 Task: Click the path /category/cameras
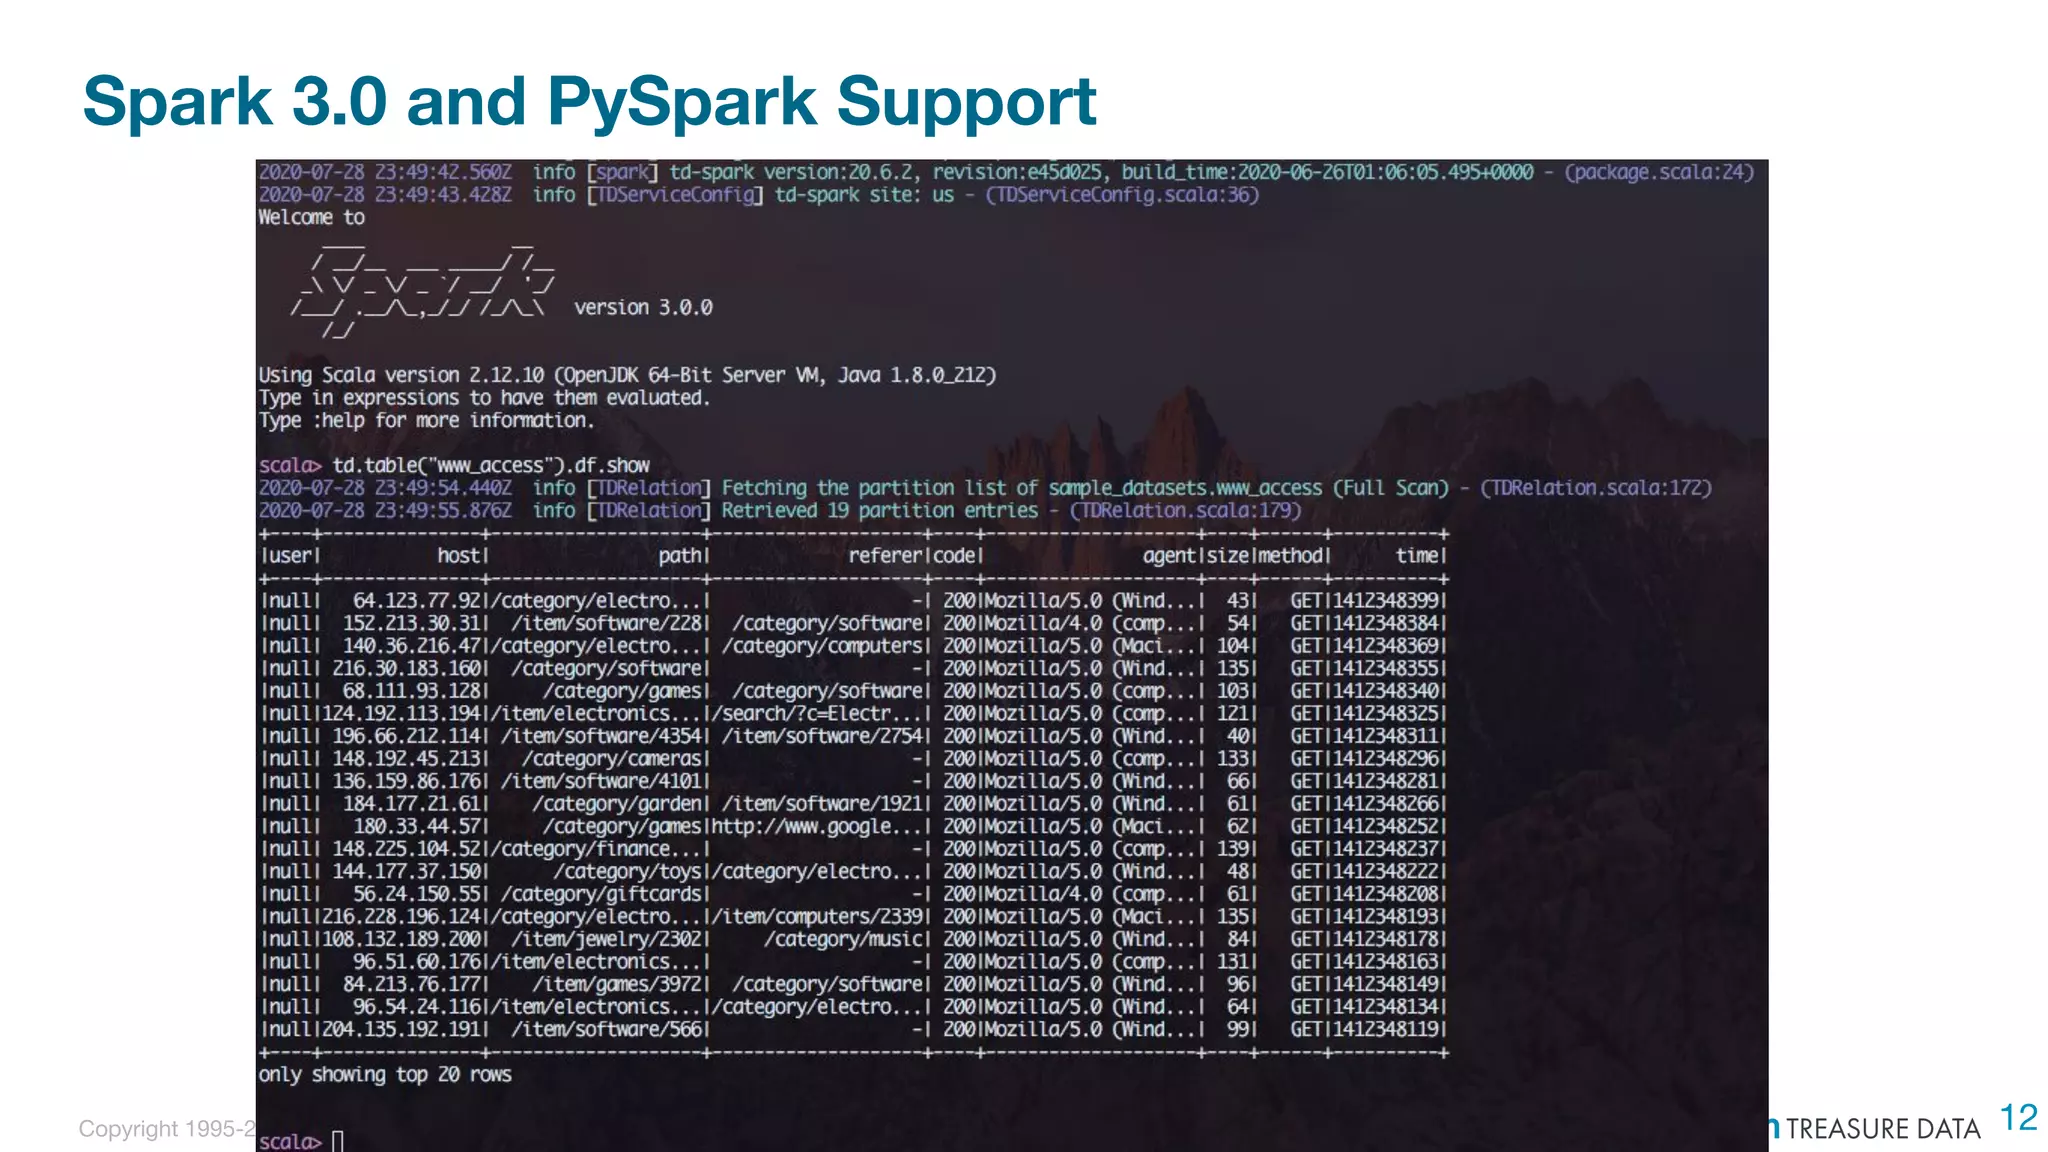point(612,758)
